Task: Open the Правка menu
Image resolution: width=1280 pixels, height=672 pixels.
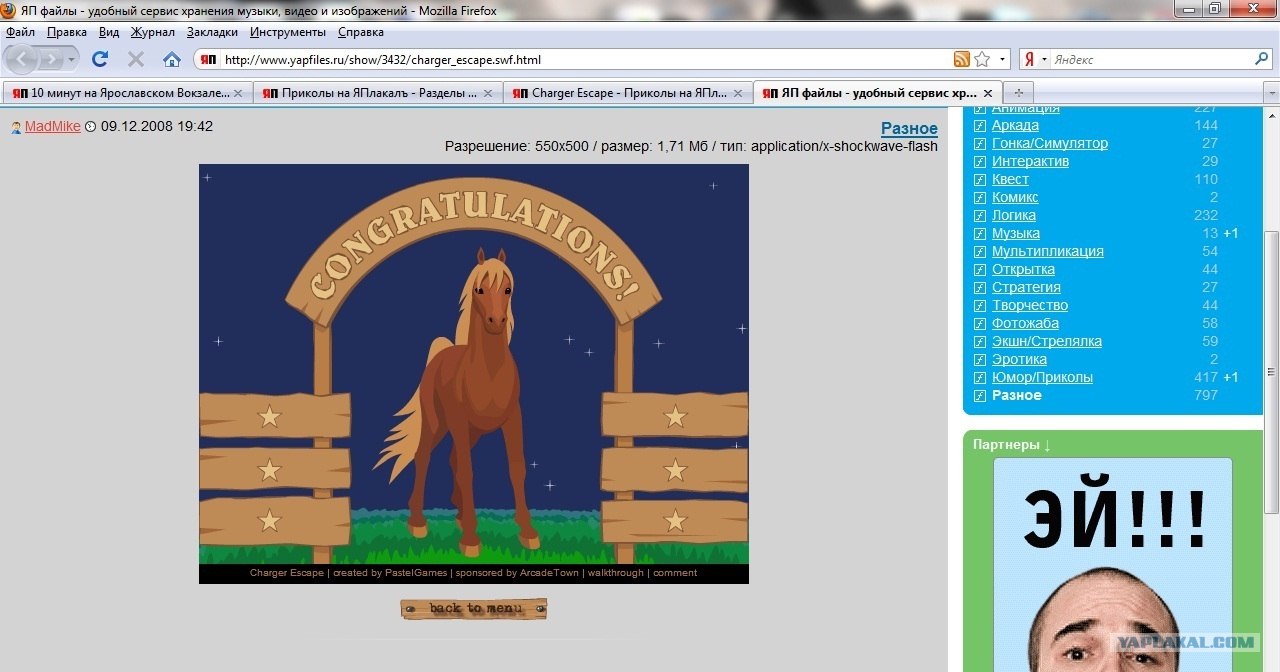Action: click(67, 32)
